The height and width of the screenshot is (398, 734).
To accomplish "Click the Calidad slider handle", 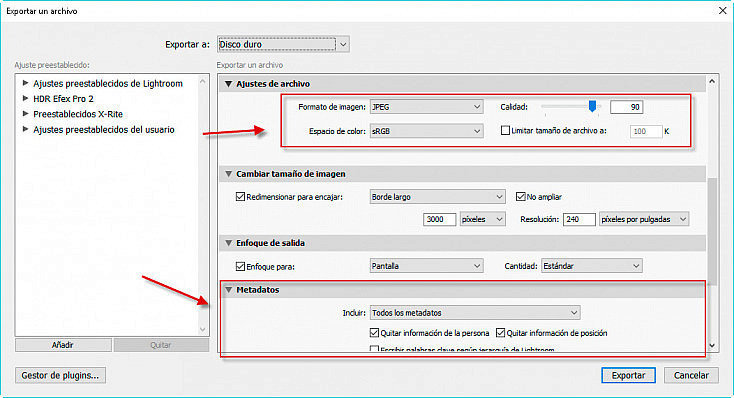I will tap(592, 106).
